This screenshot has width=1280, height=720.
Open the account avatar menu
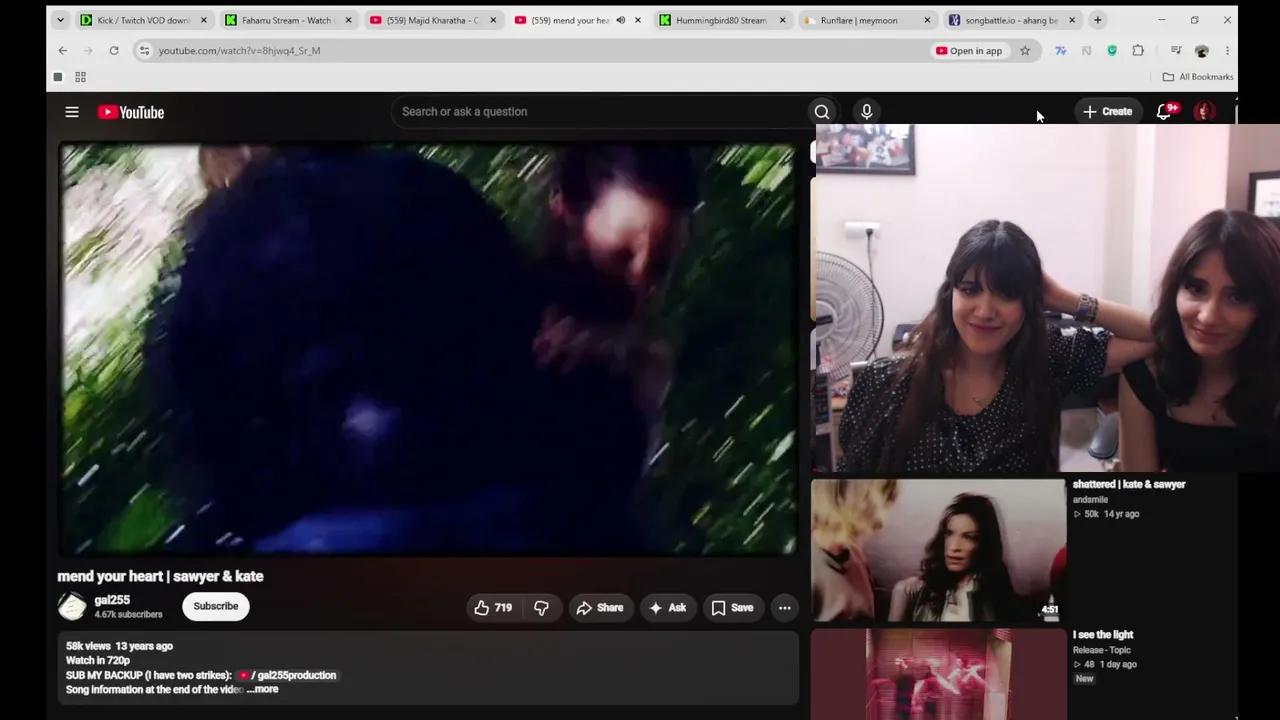1205,112
